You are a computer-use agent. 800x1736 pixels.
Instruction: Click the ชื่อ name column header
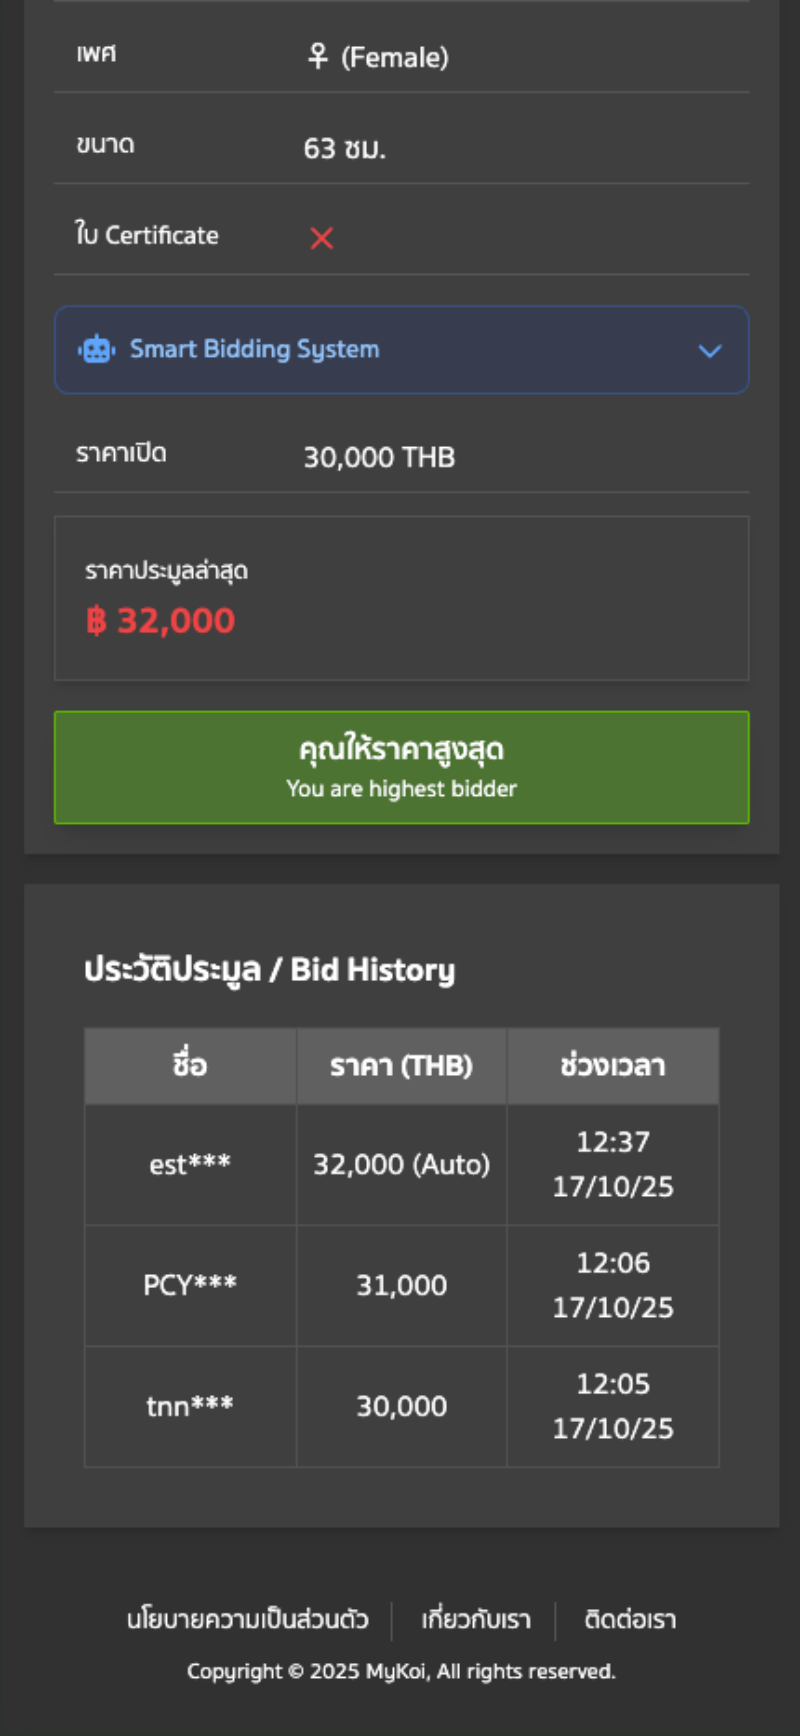pyautogui.click(x=190, y=1065)
